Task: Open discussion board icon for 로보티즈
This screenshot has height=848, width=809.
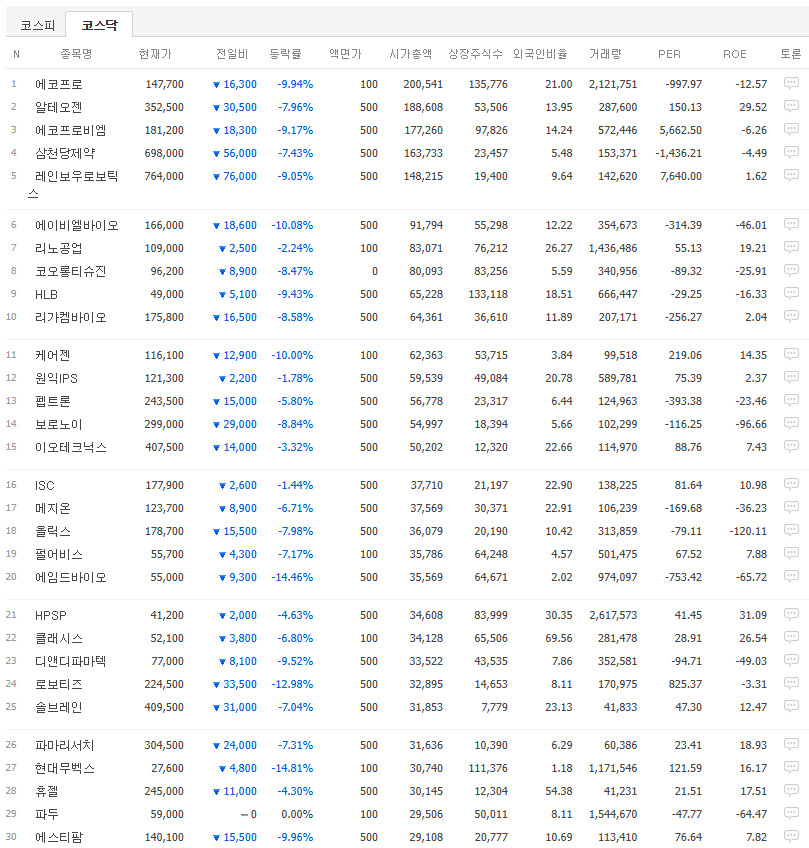Action: pyautogui.click(x=791, y=683)
